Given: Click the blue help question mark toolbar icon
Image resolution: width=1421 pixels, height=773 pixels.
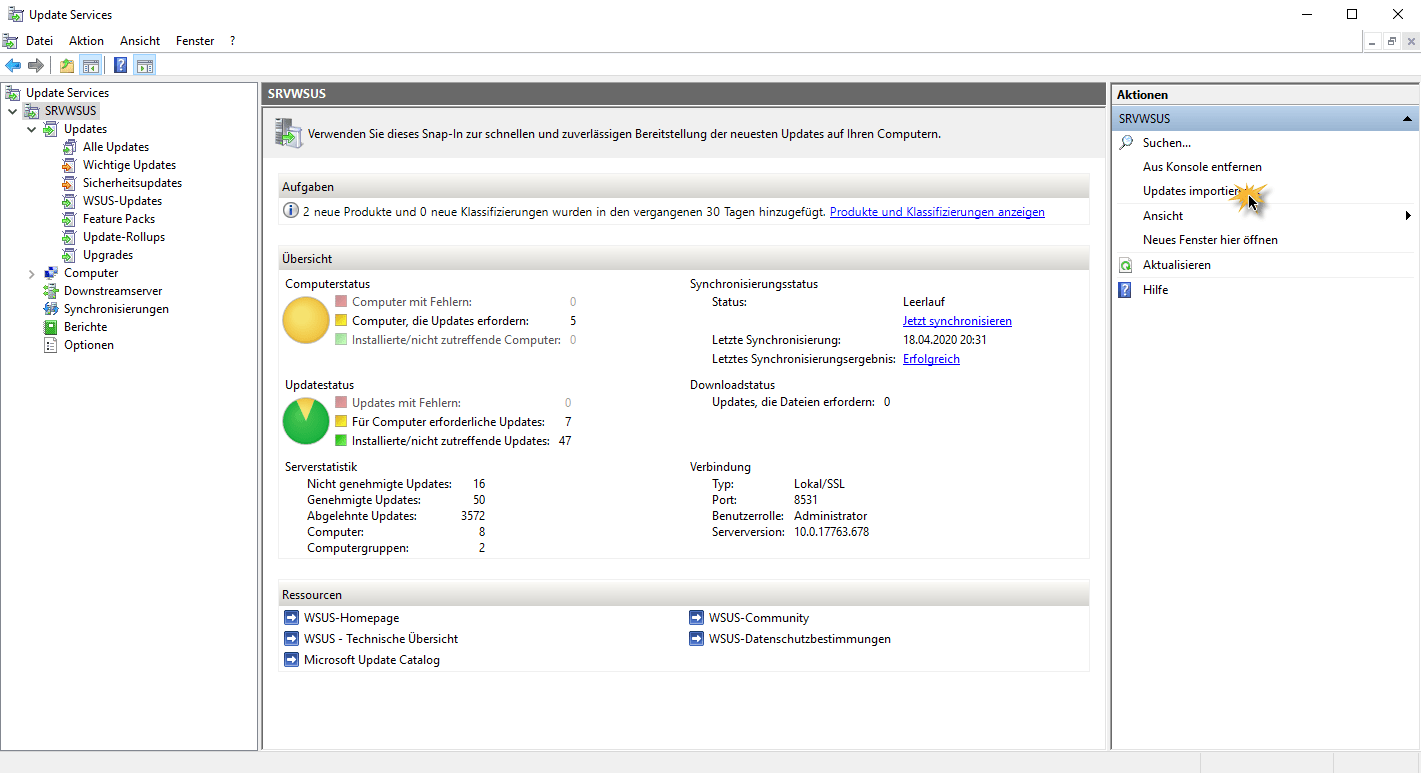Looking at the screenshot, I should coord(120,66).
